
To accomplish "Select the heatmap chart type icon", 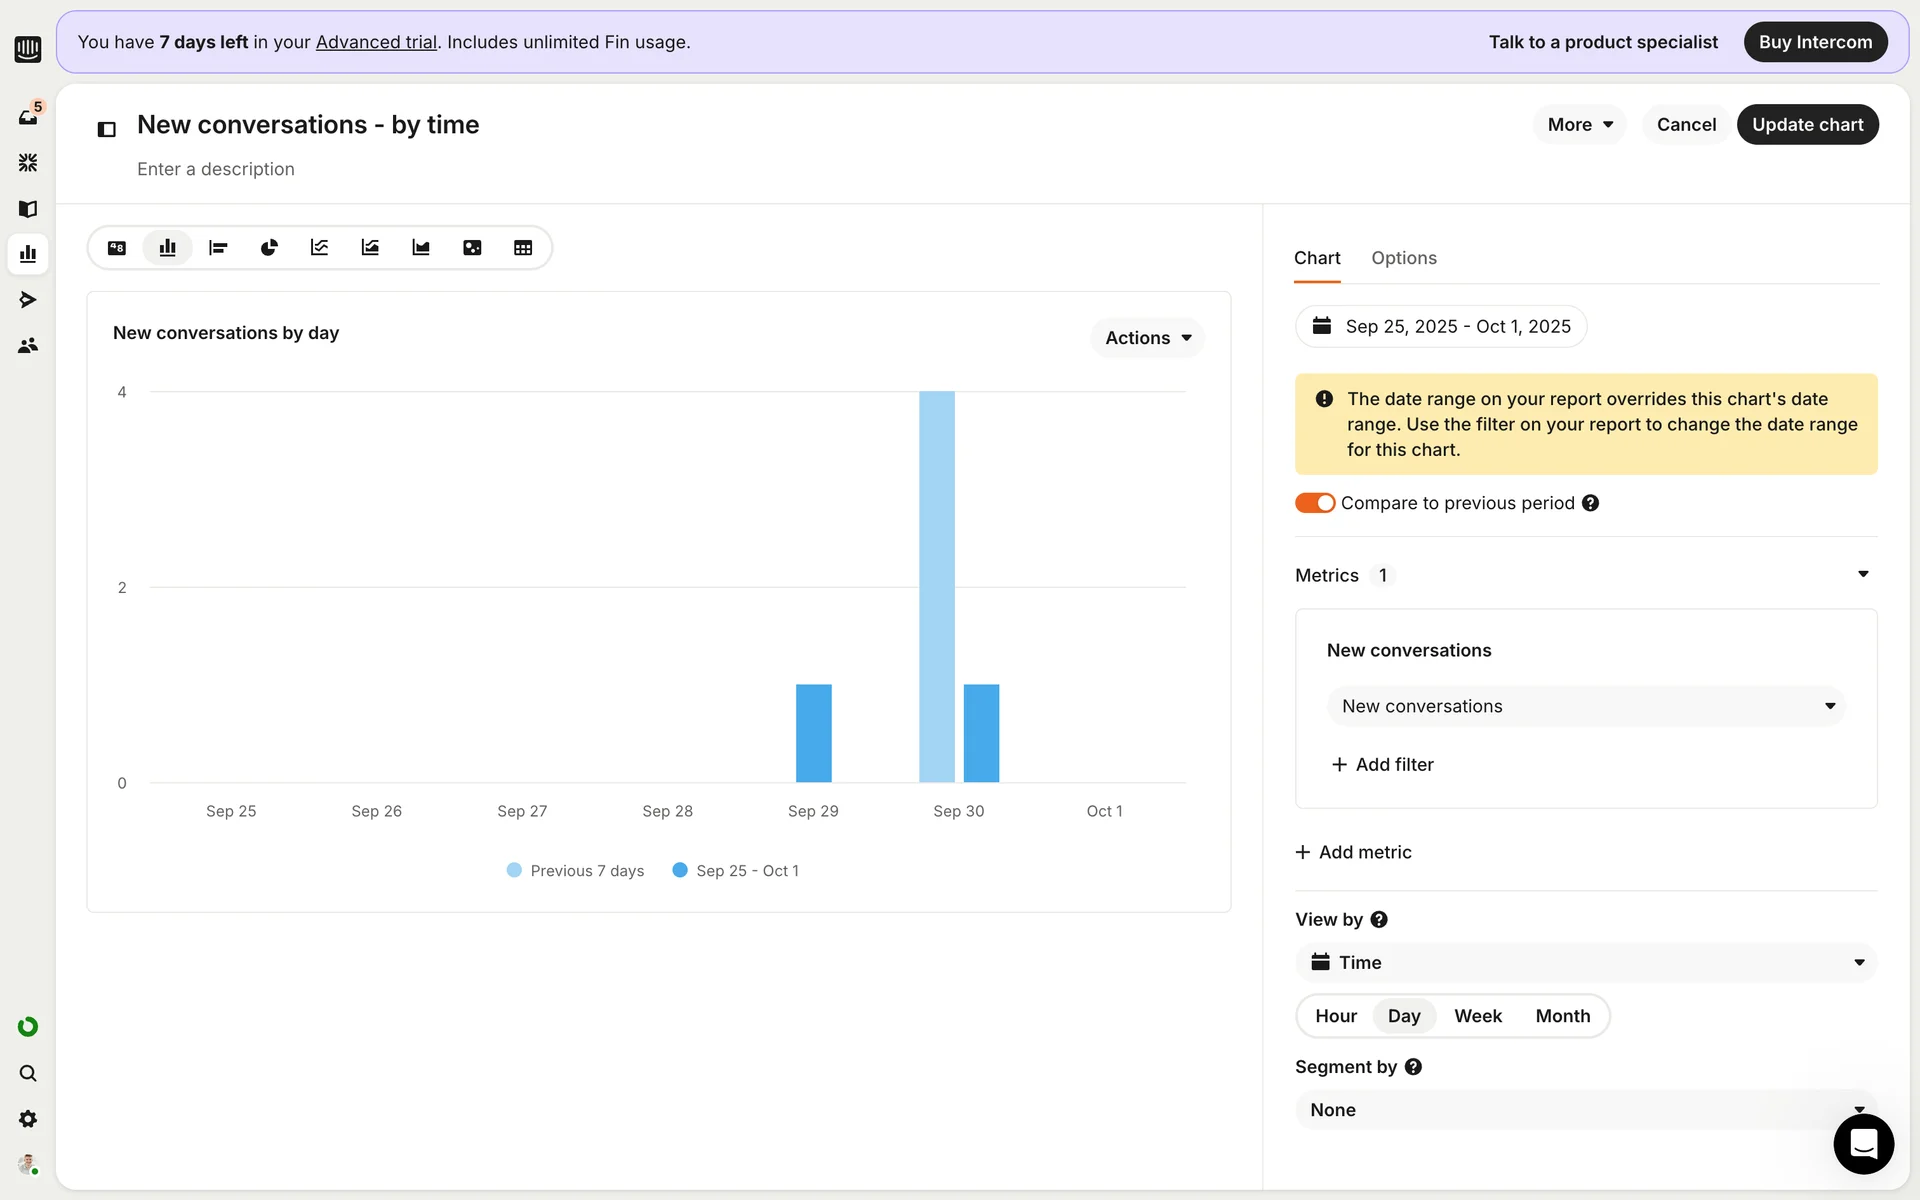I will pyautogui.click(x=472, y=248).
